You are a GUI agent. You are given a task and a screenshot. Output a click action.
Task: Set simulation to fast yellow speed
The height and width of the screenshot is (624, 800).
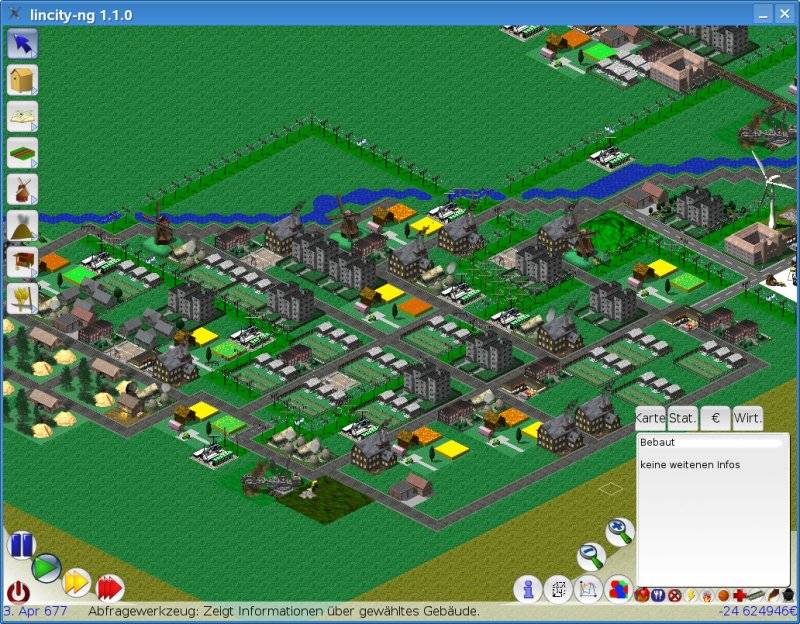click(x=77, y=583)
